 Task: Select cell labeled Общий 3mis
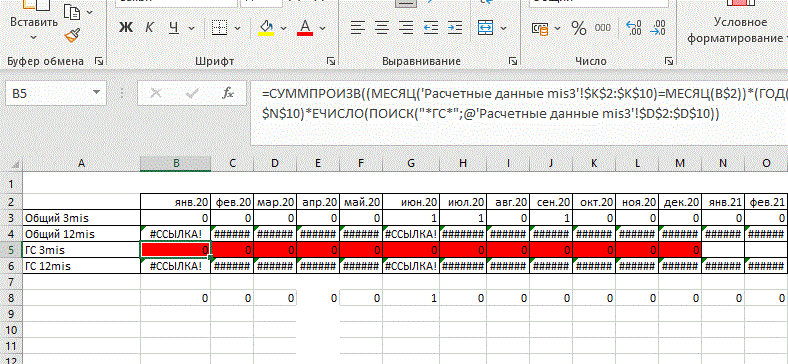coord(81,218)
